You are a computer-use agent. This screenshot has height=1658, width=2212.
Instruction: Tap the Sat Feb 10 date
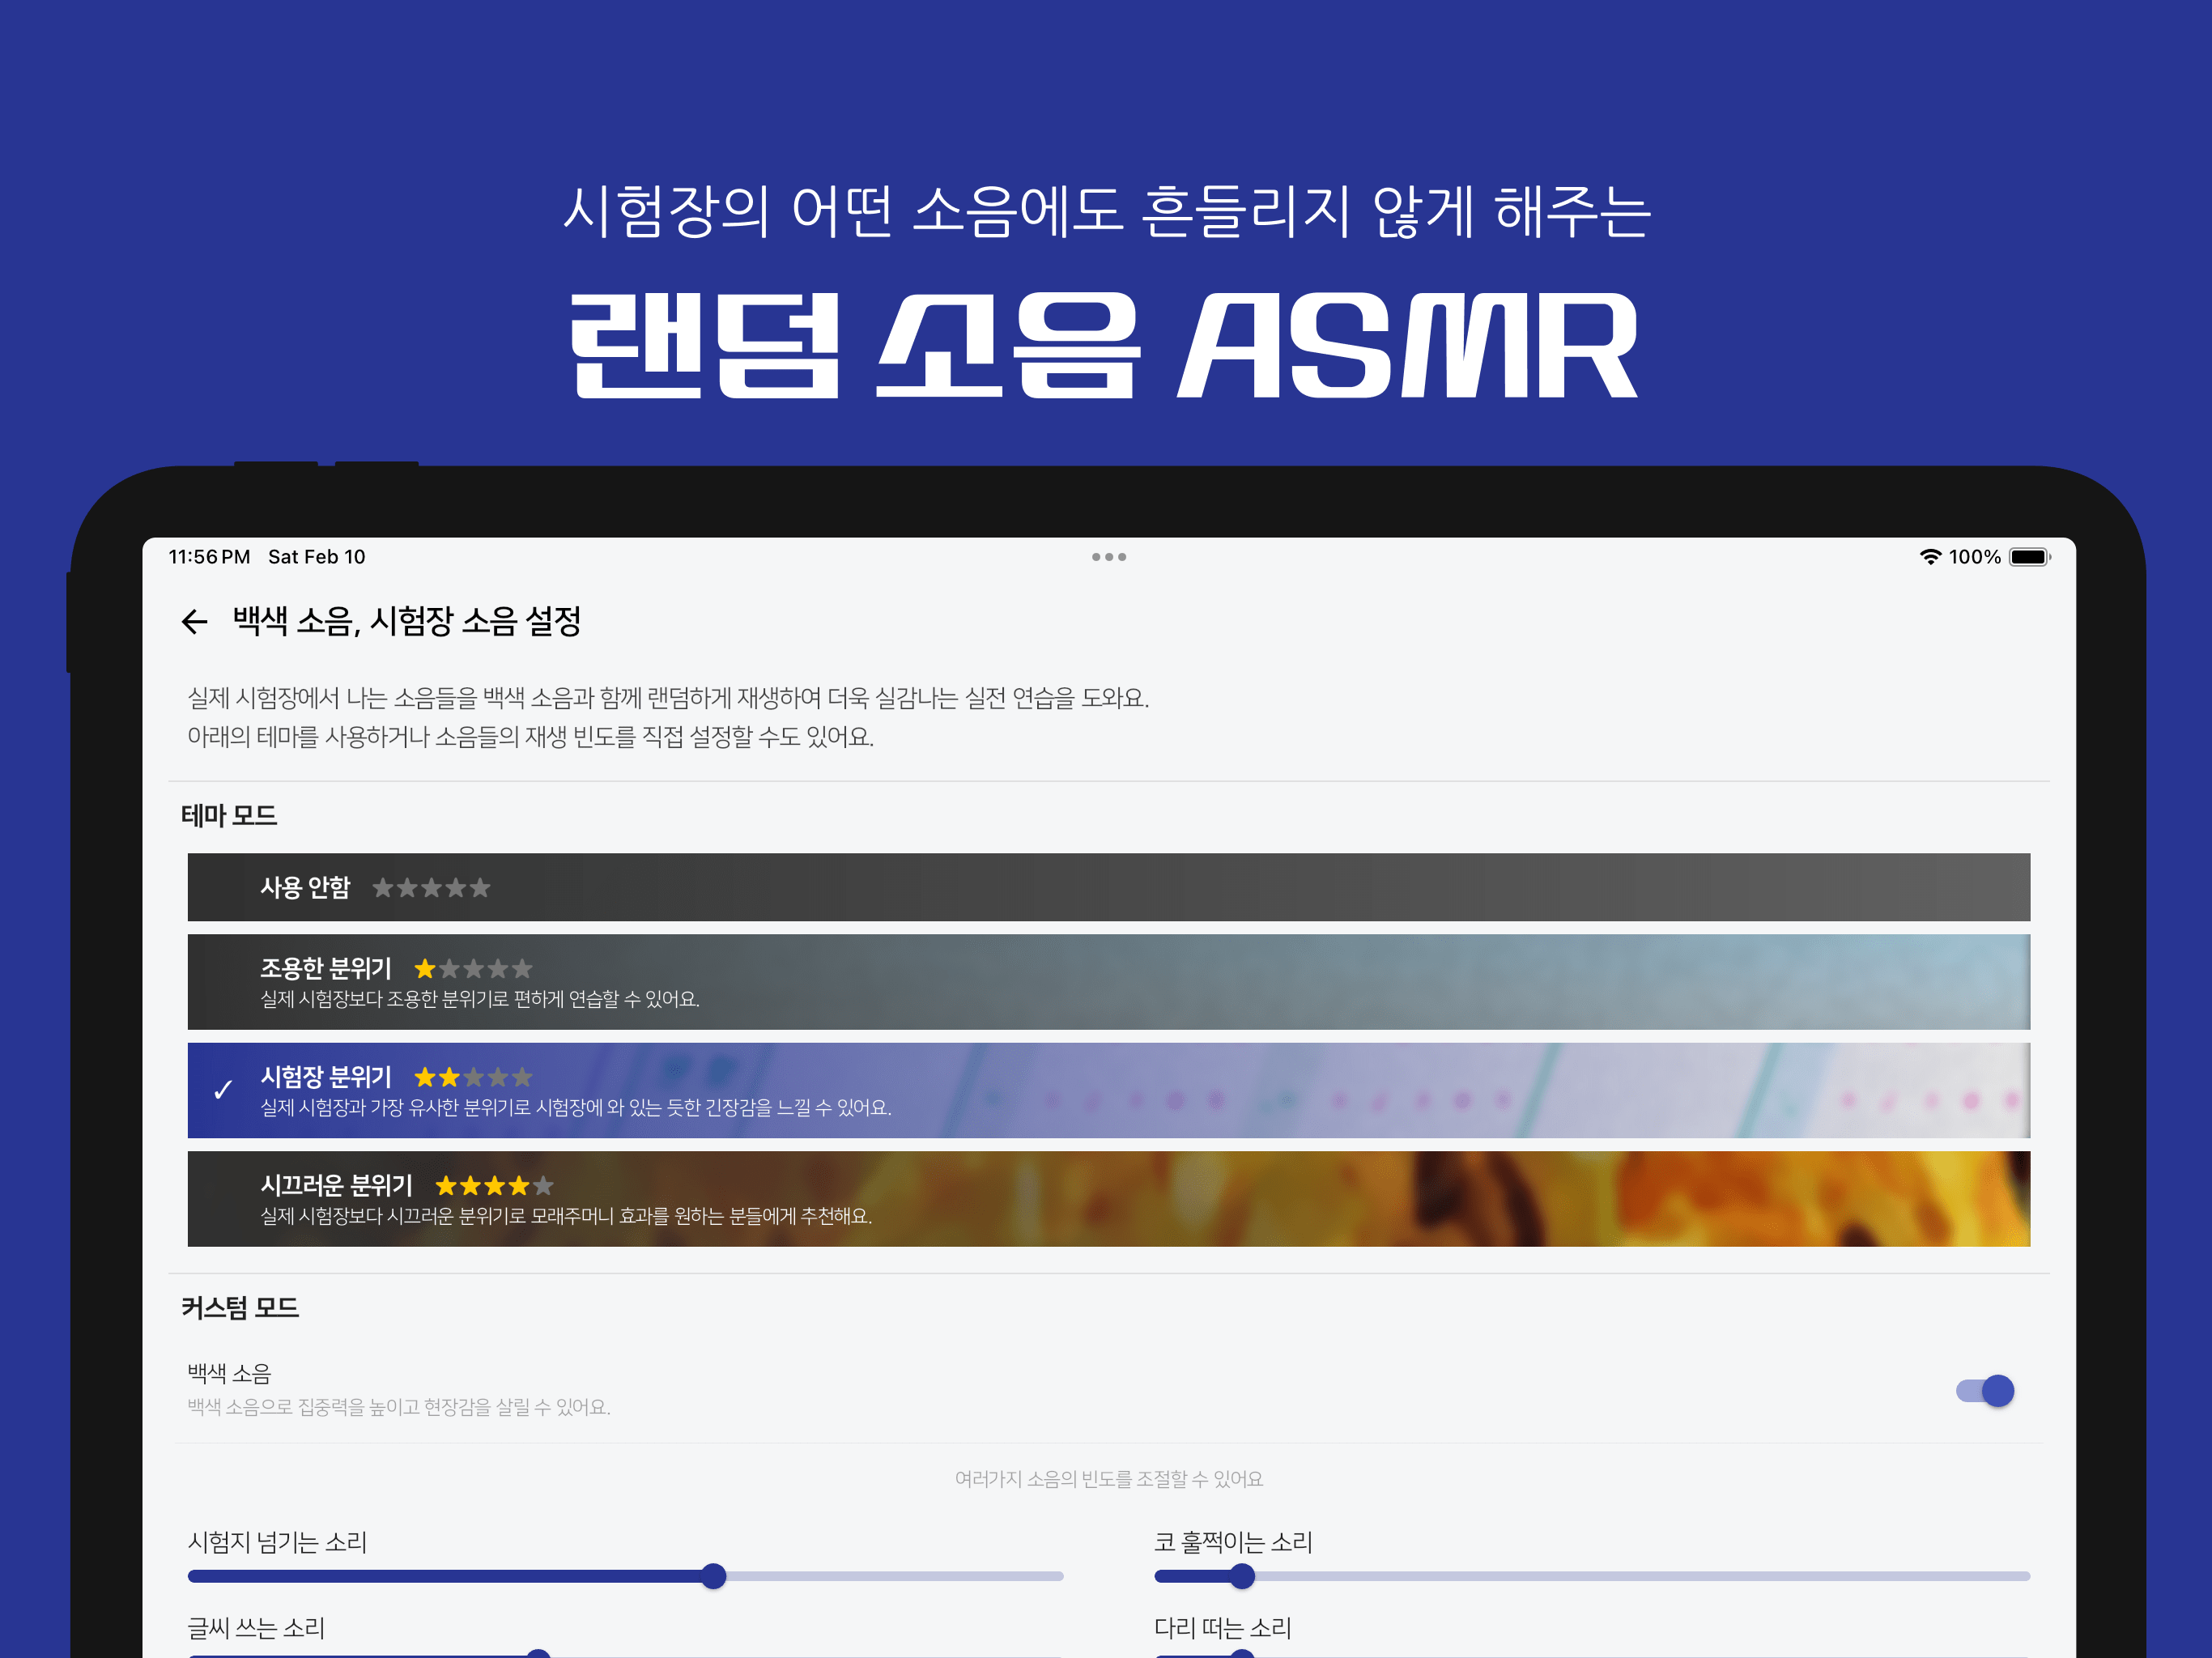(x=317, y=557)
